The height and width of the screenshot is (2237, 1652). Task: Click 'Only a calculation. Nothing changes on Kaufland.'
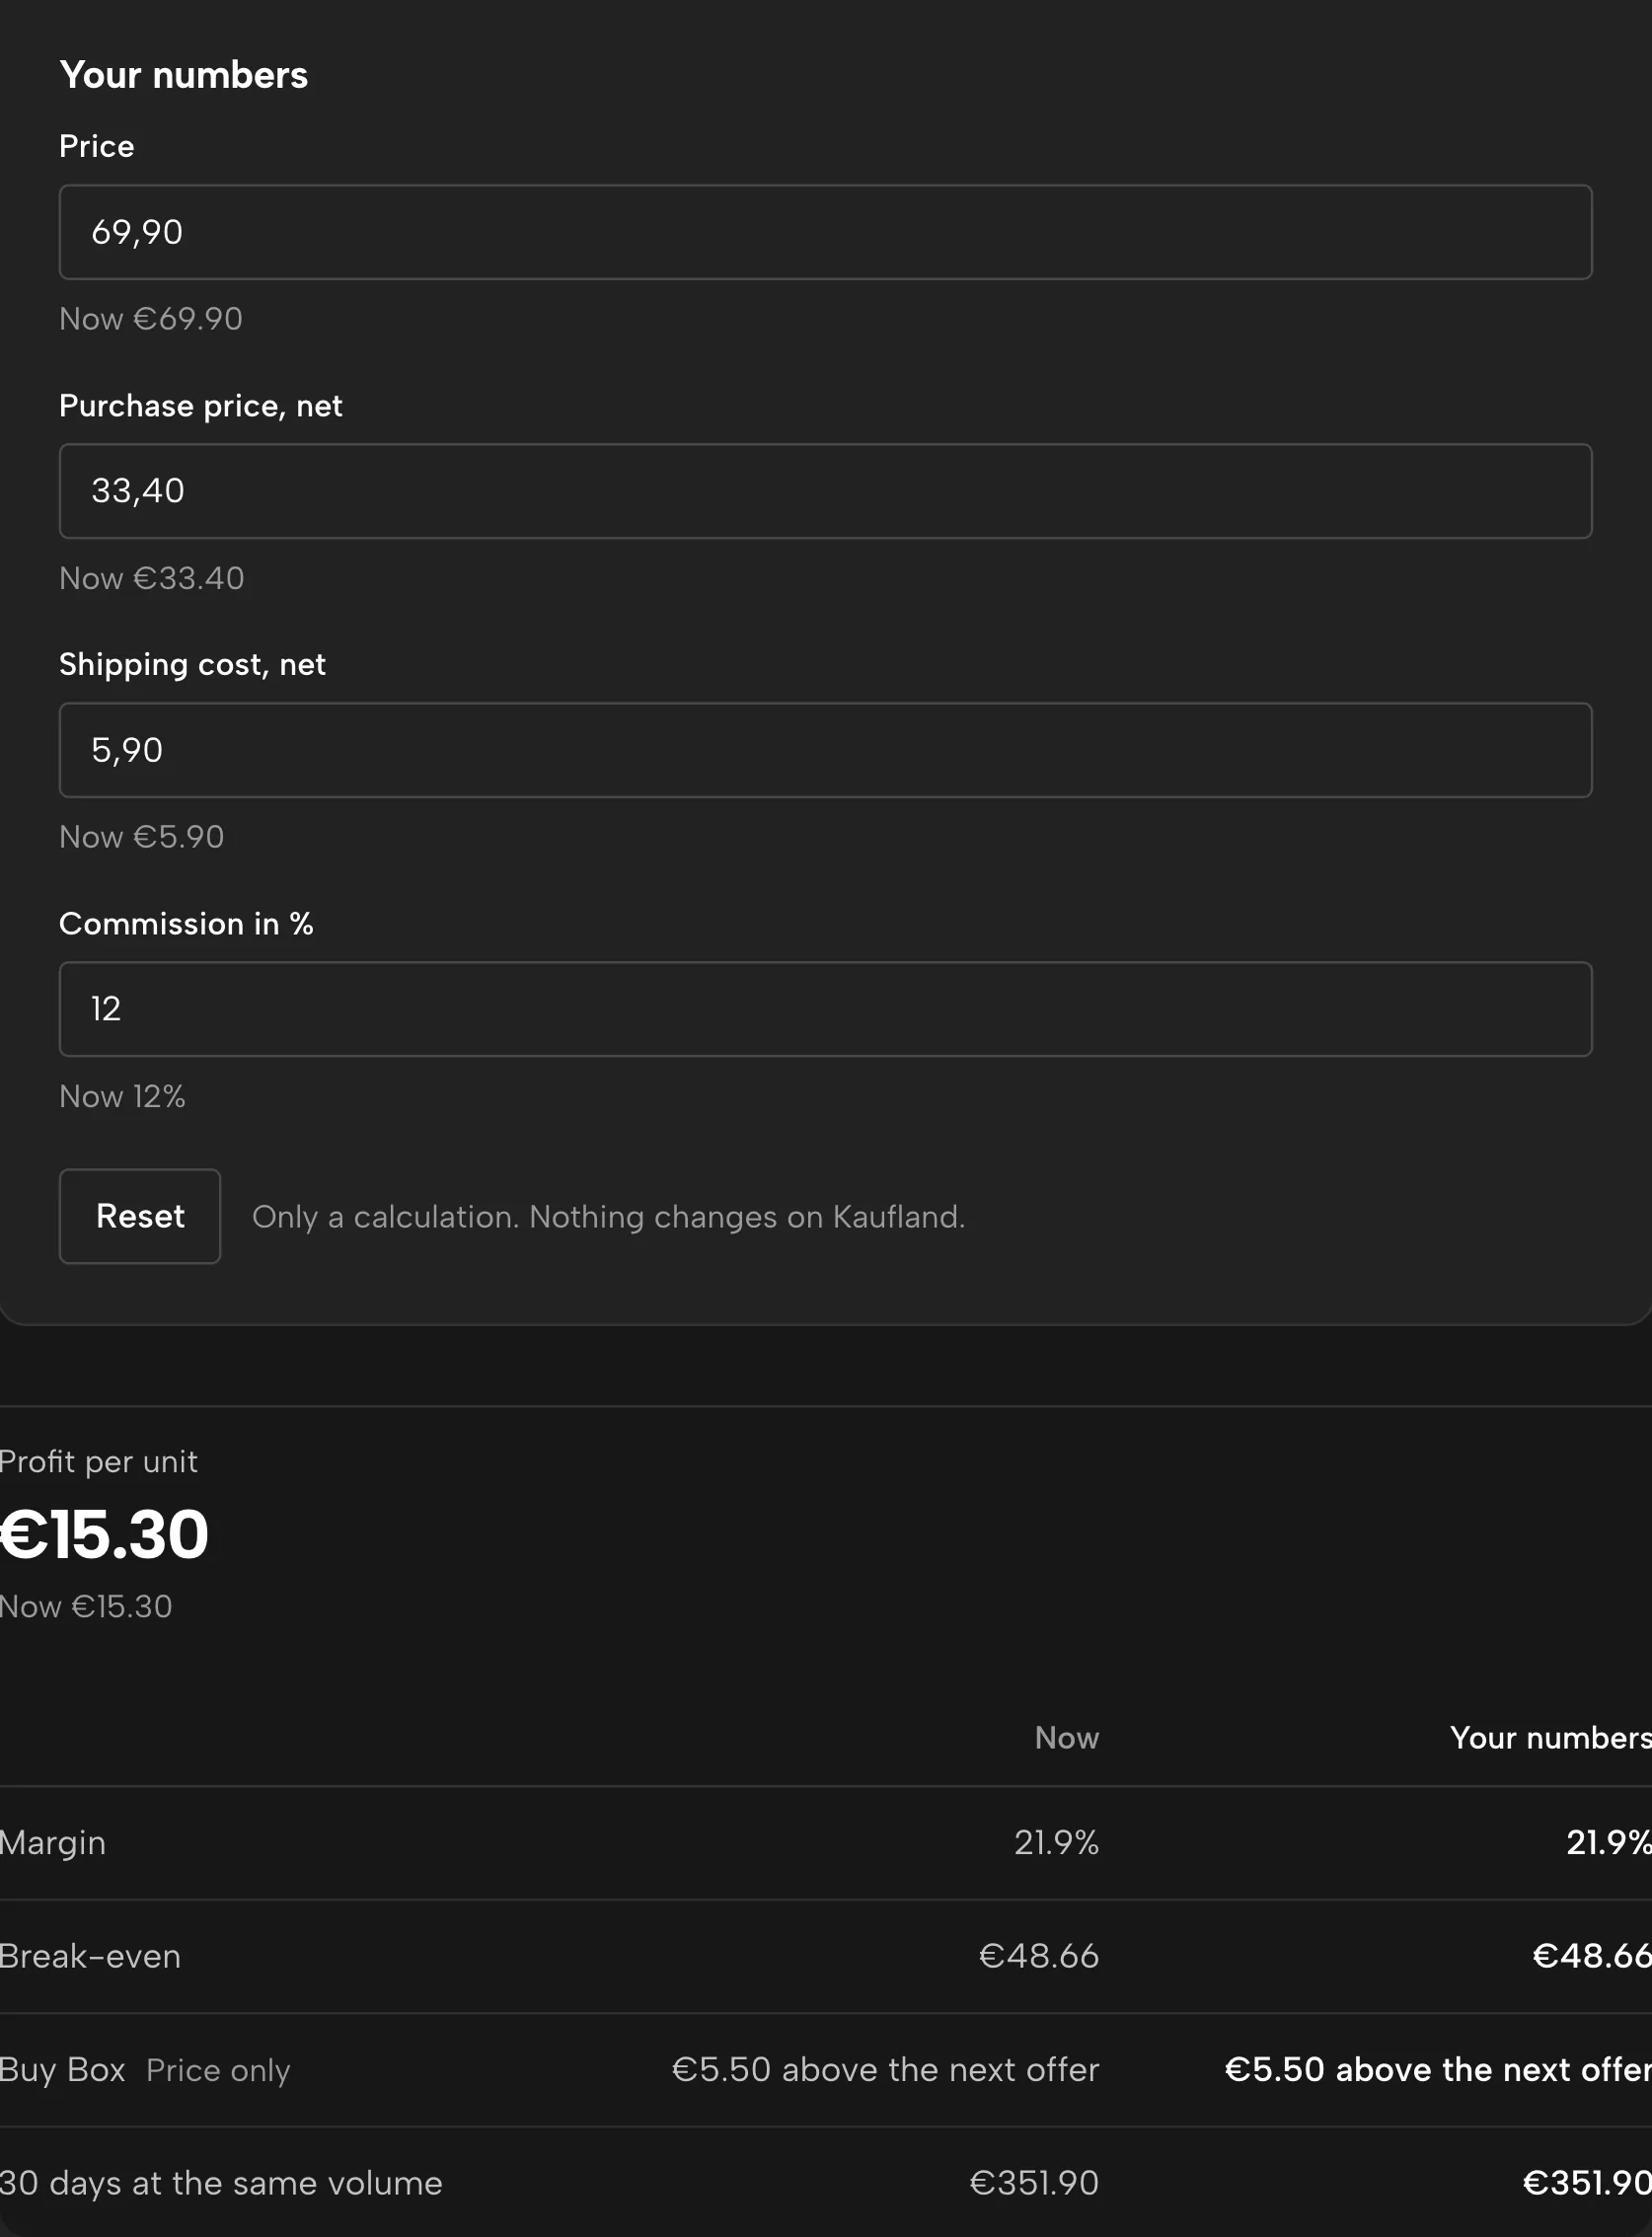pyautogui.click(x=608, y=1217)
